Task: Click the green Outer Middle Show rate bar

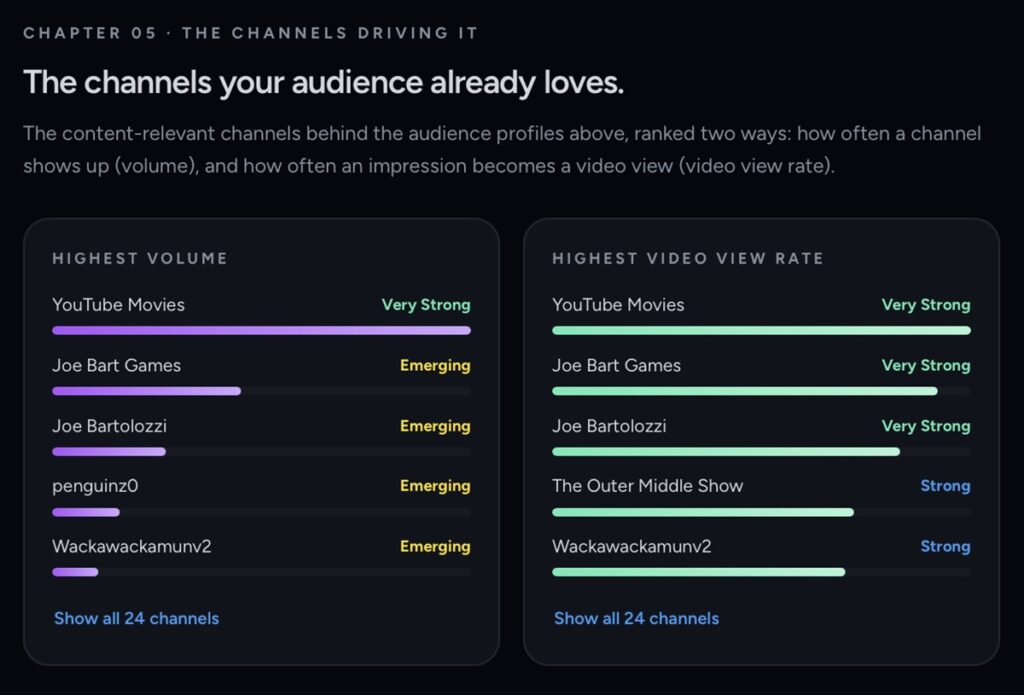Action: click(703, 512)
